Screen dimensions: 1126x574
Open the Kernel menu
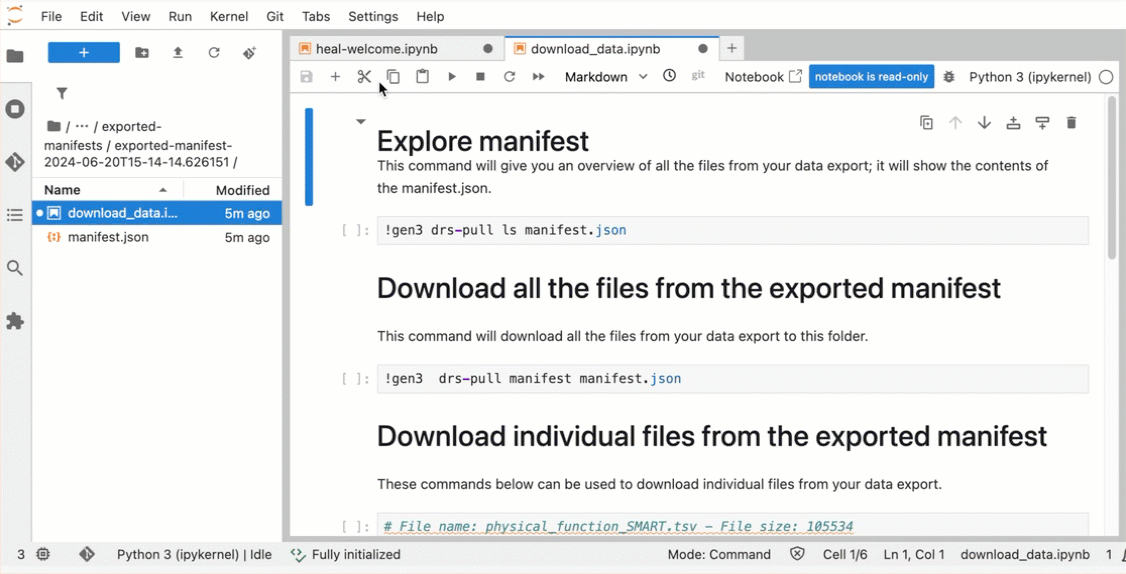[229, 16]
